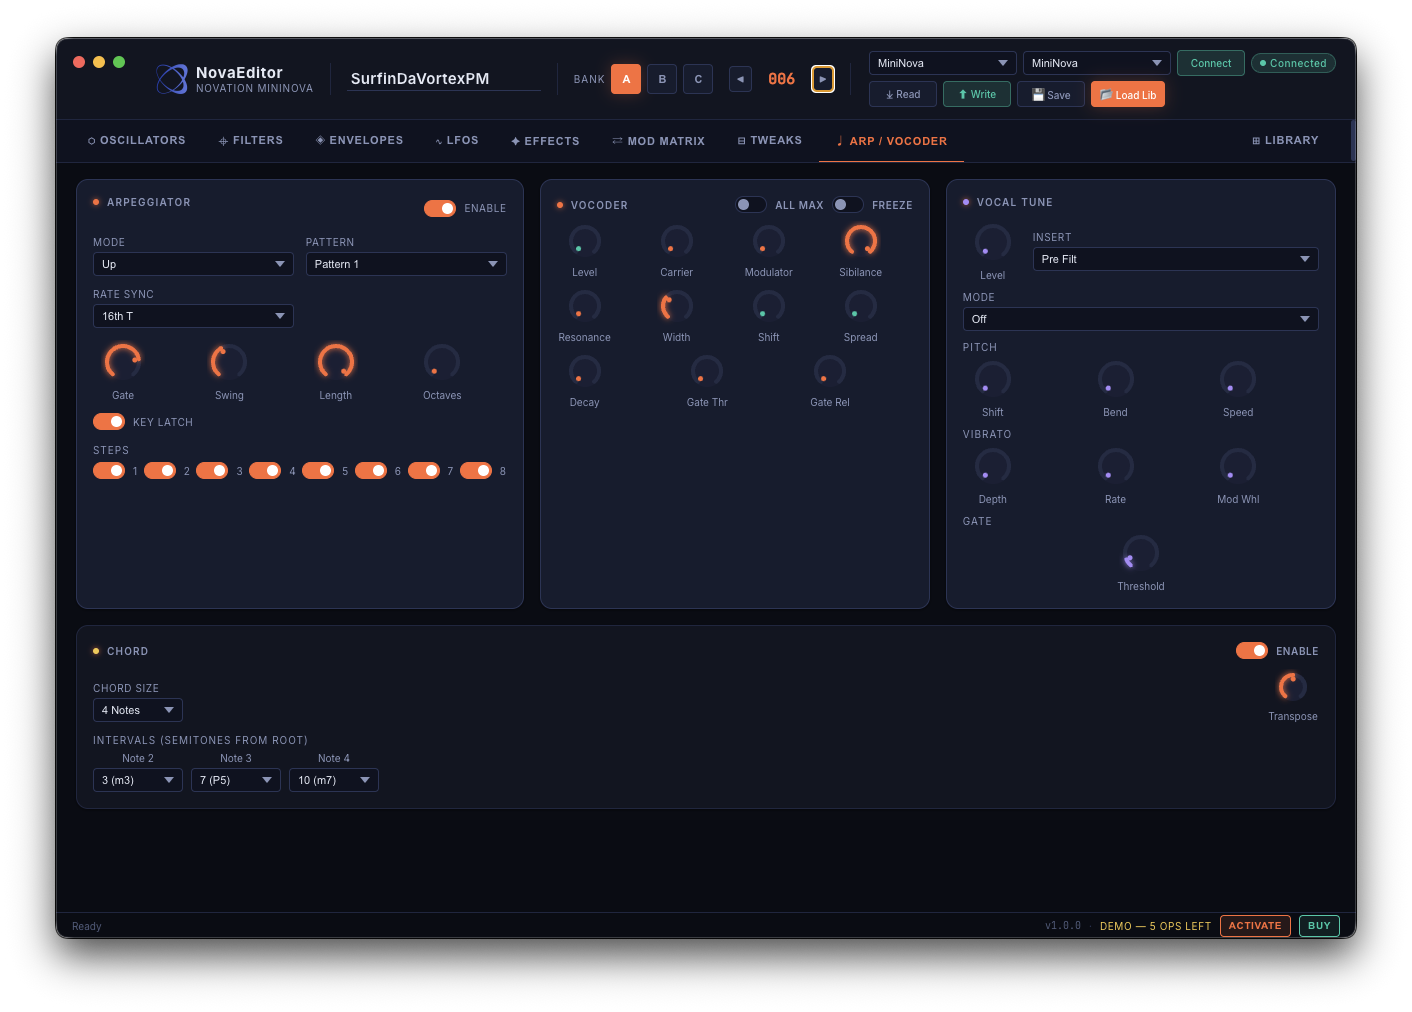
Task: Click the vibrato Depth knob
Action: [x=993, y=467]
